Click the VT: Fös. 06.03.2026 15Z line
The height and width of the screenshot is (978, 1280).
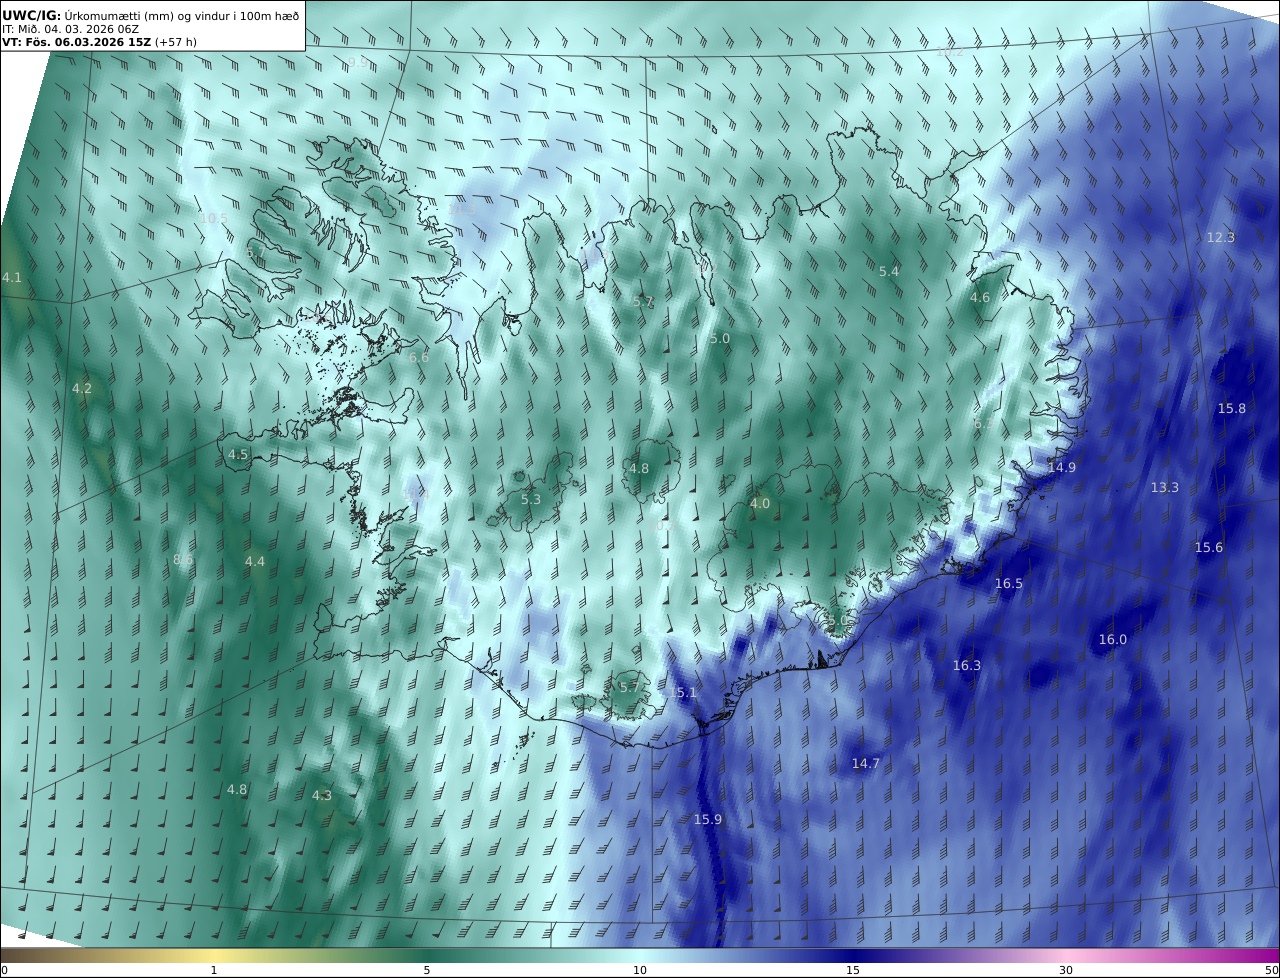(76, 42)
